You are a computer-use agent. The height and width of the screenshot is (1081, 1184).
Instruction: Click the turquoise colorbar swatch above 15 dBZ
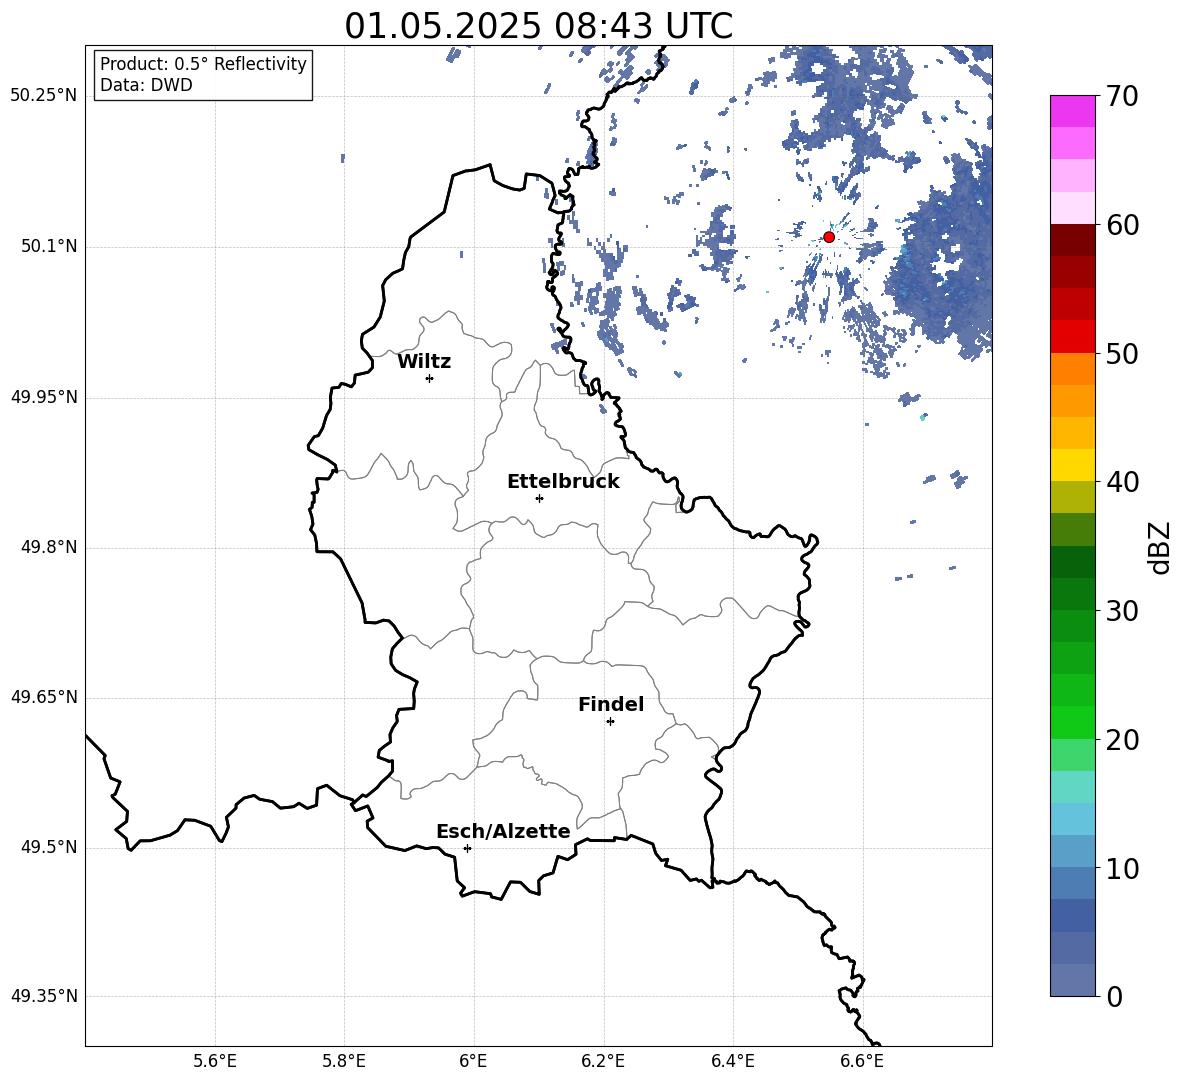(1072, 787)
